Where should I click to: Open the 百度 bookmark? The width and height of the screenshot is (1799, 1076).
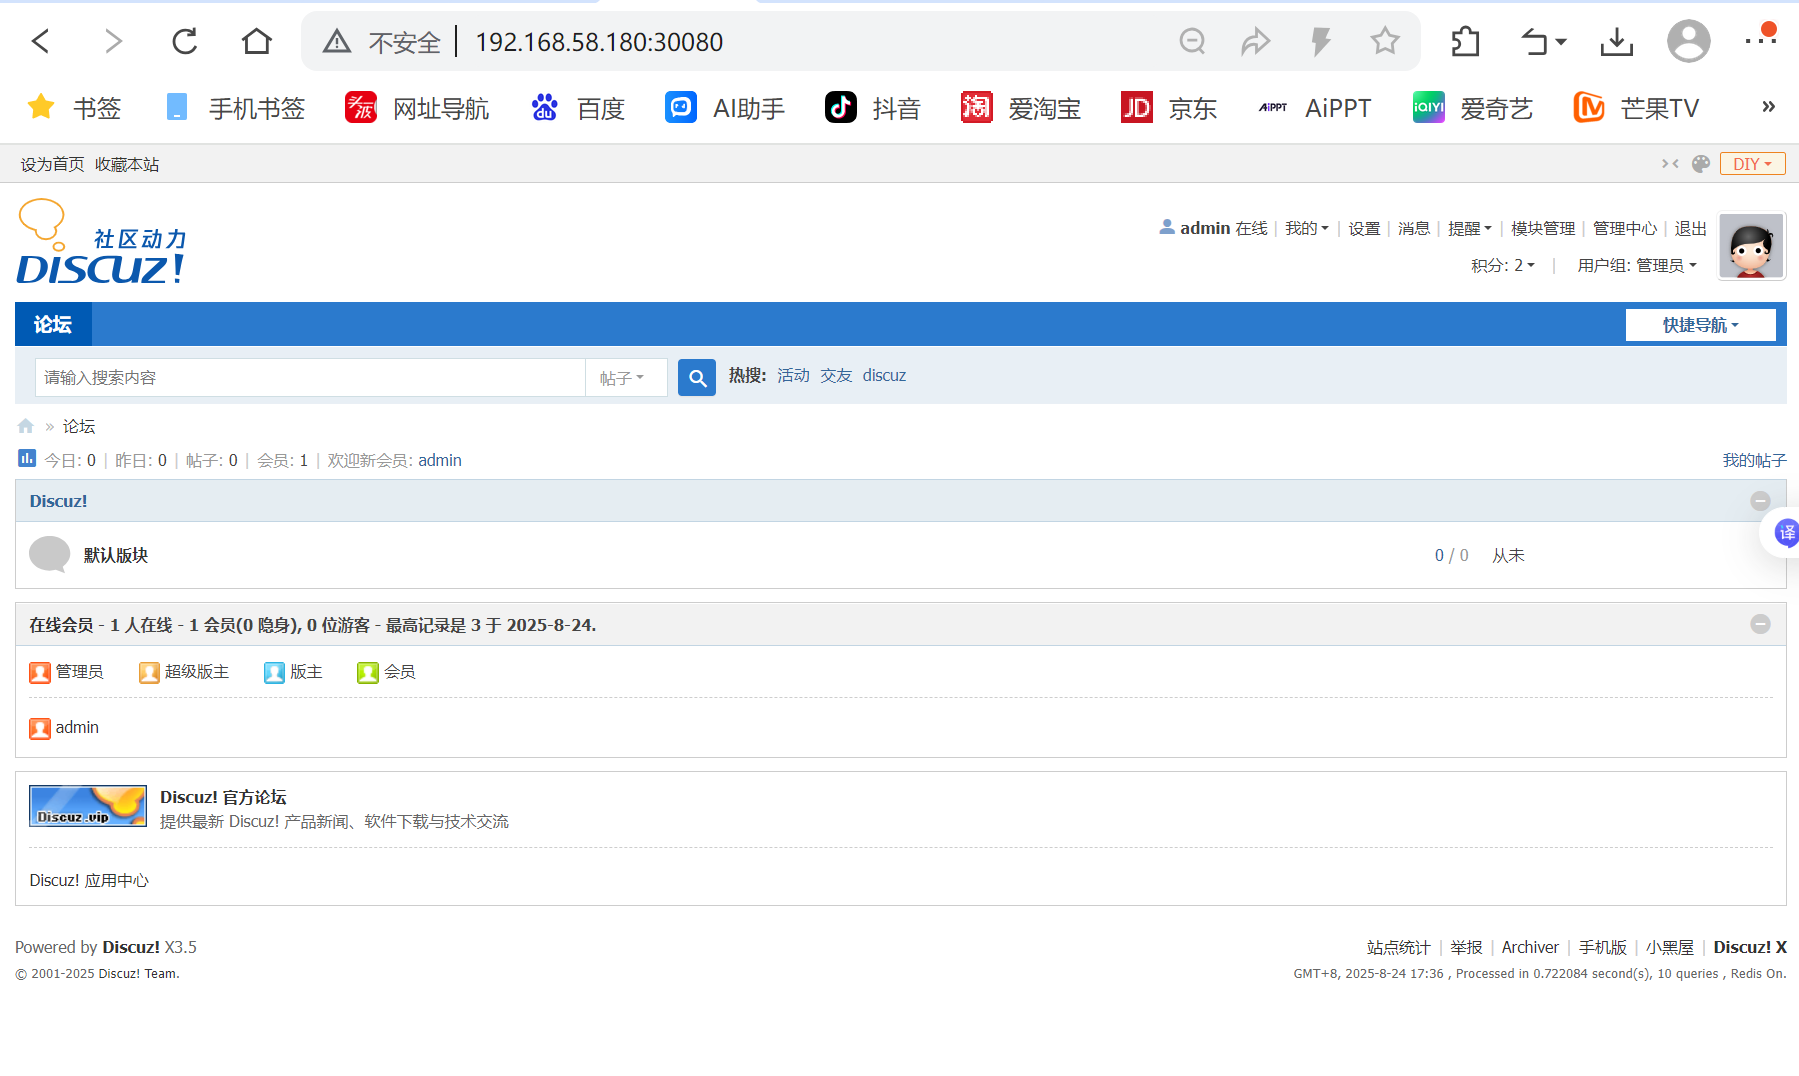pos(578,107)
